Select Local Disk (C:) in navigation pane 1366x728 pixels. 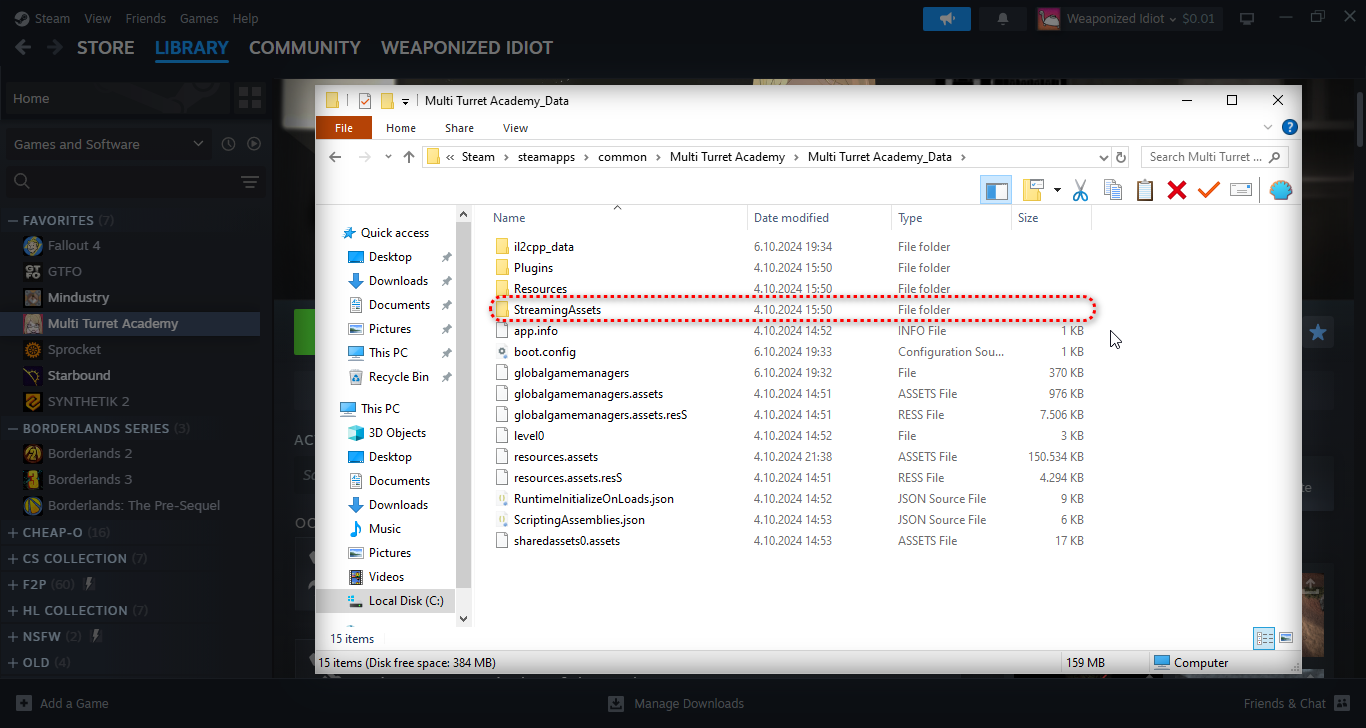coord(395,601)
